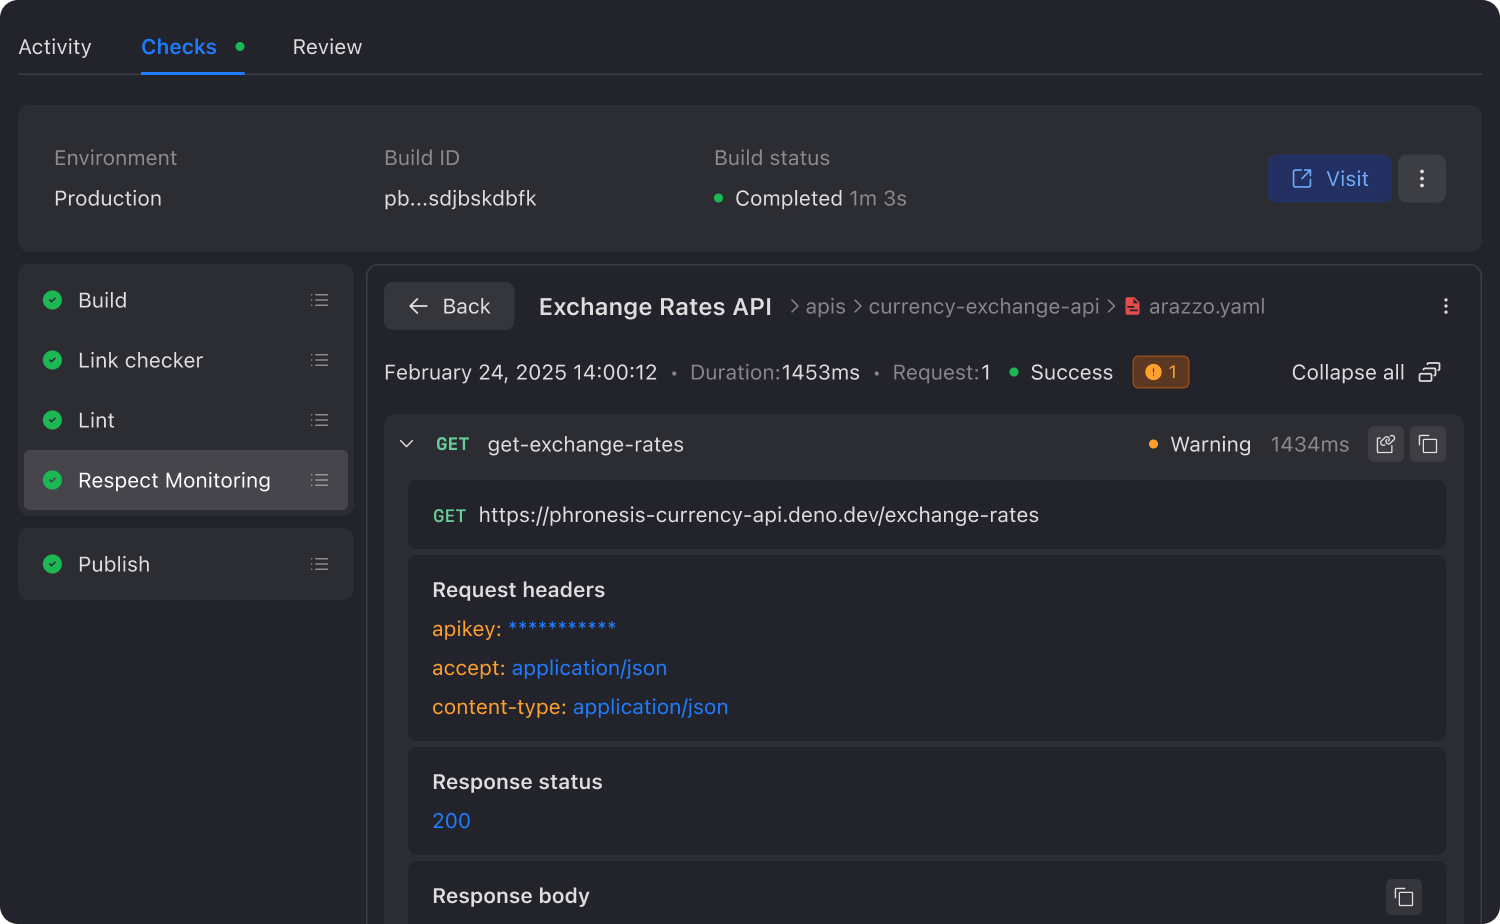Select Respect Monitoring in the checks sidebar
Viewport: 1500px width, 924px height.
[174, 480]
